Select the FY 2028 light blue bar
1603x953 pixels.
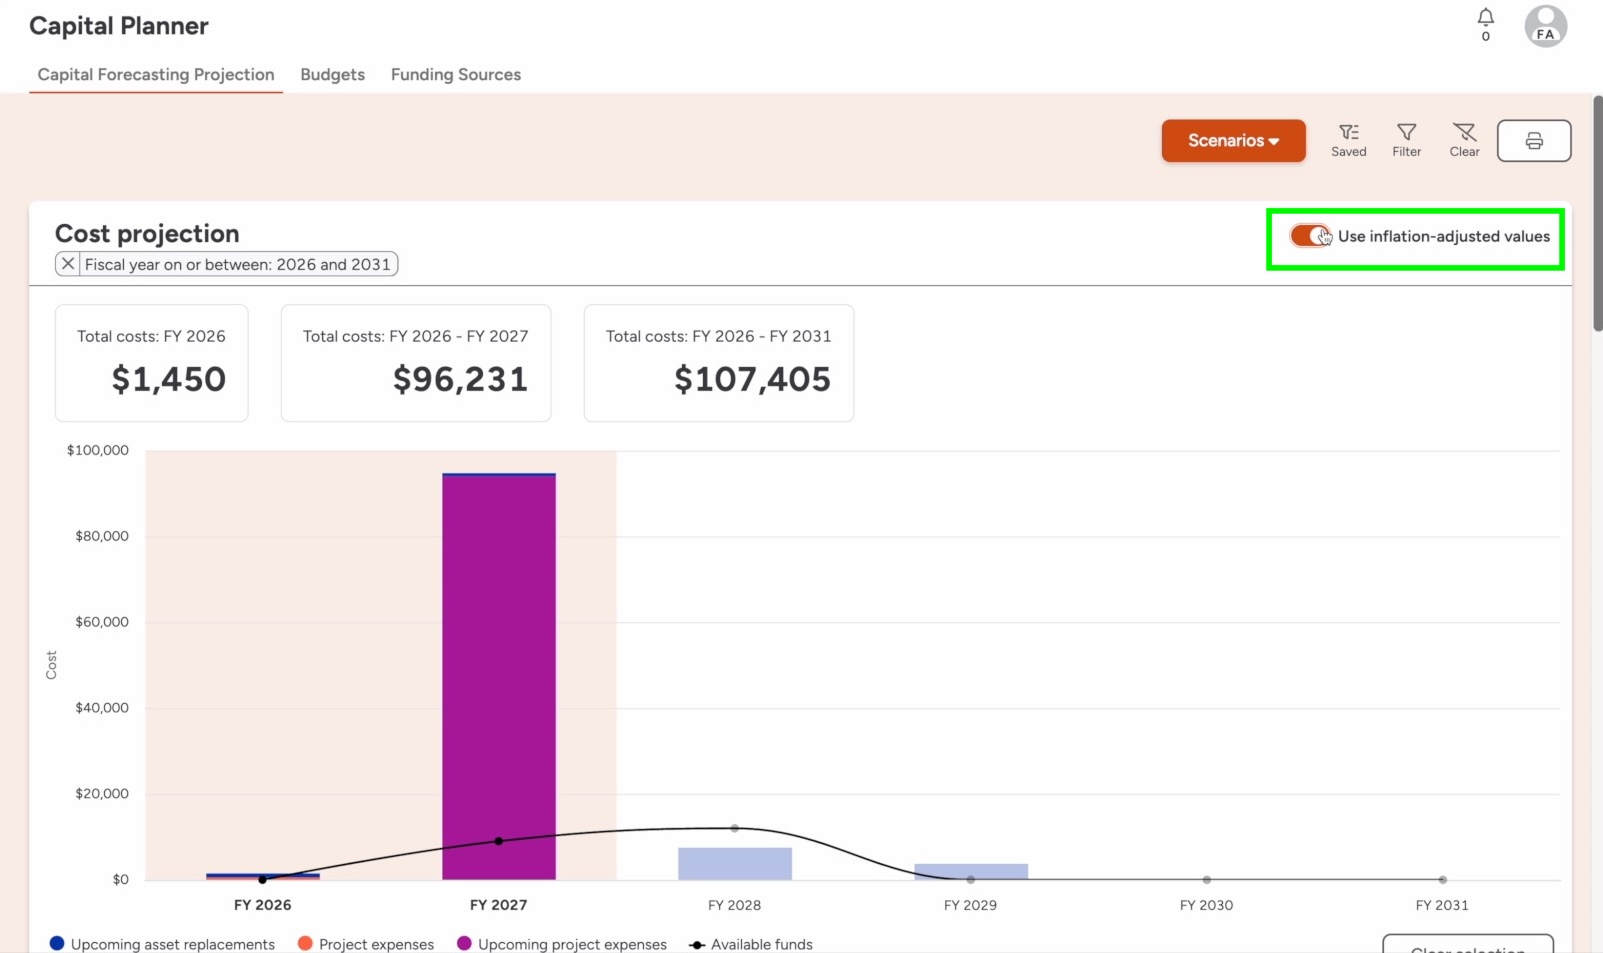coord(734,864)
